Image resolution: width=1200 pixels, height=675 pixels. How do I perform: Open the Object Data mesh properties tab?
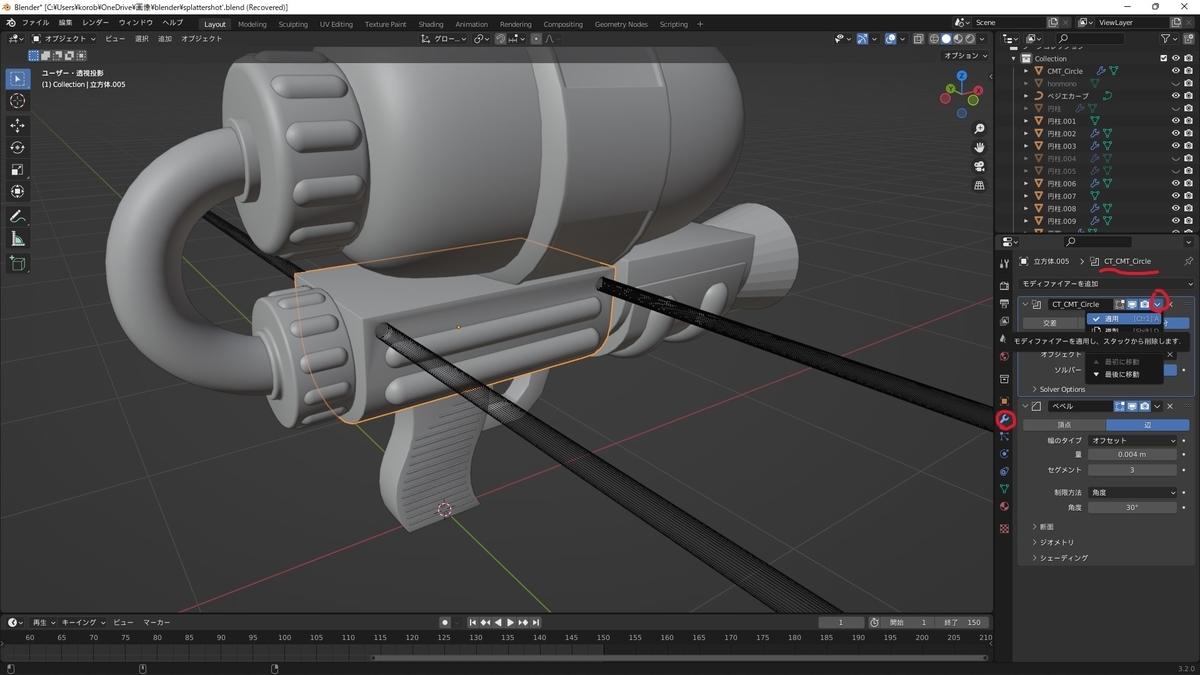(1005, 488)
